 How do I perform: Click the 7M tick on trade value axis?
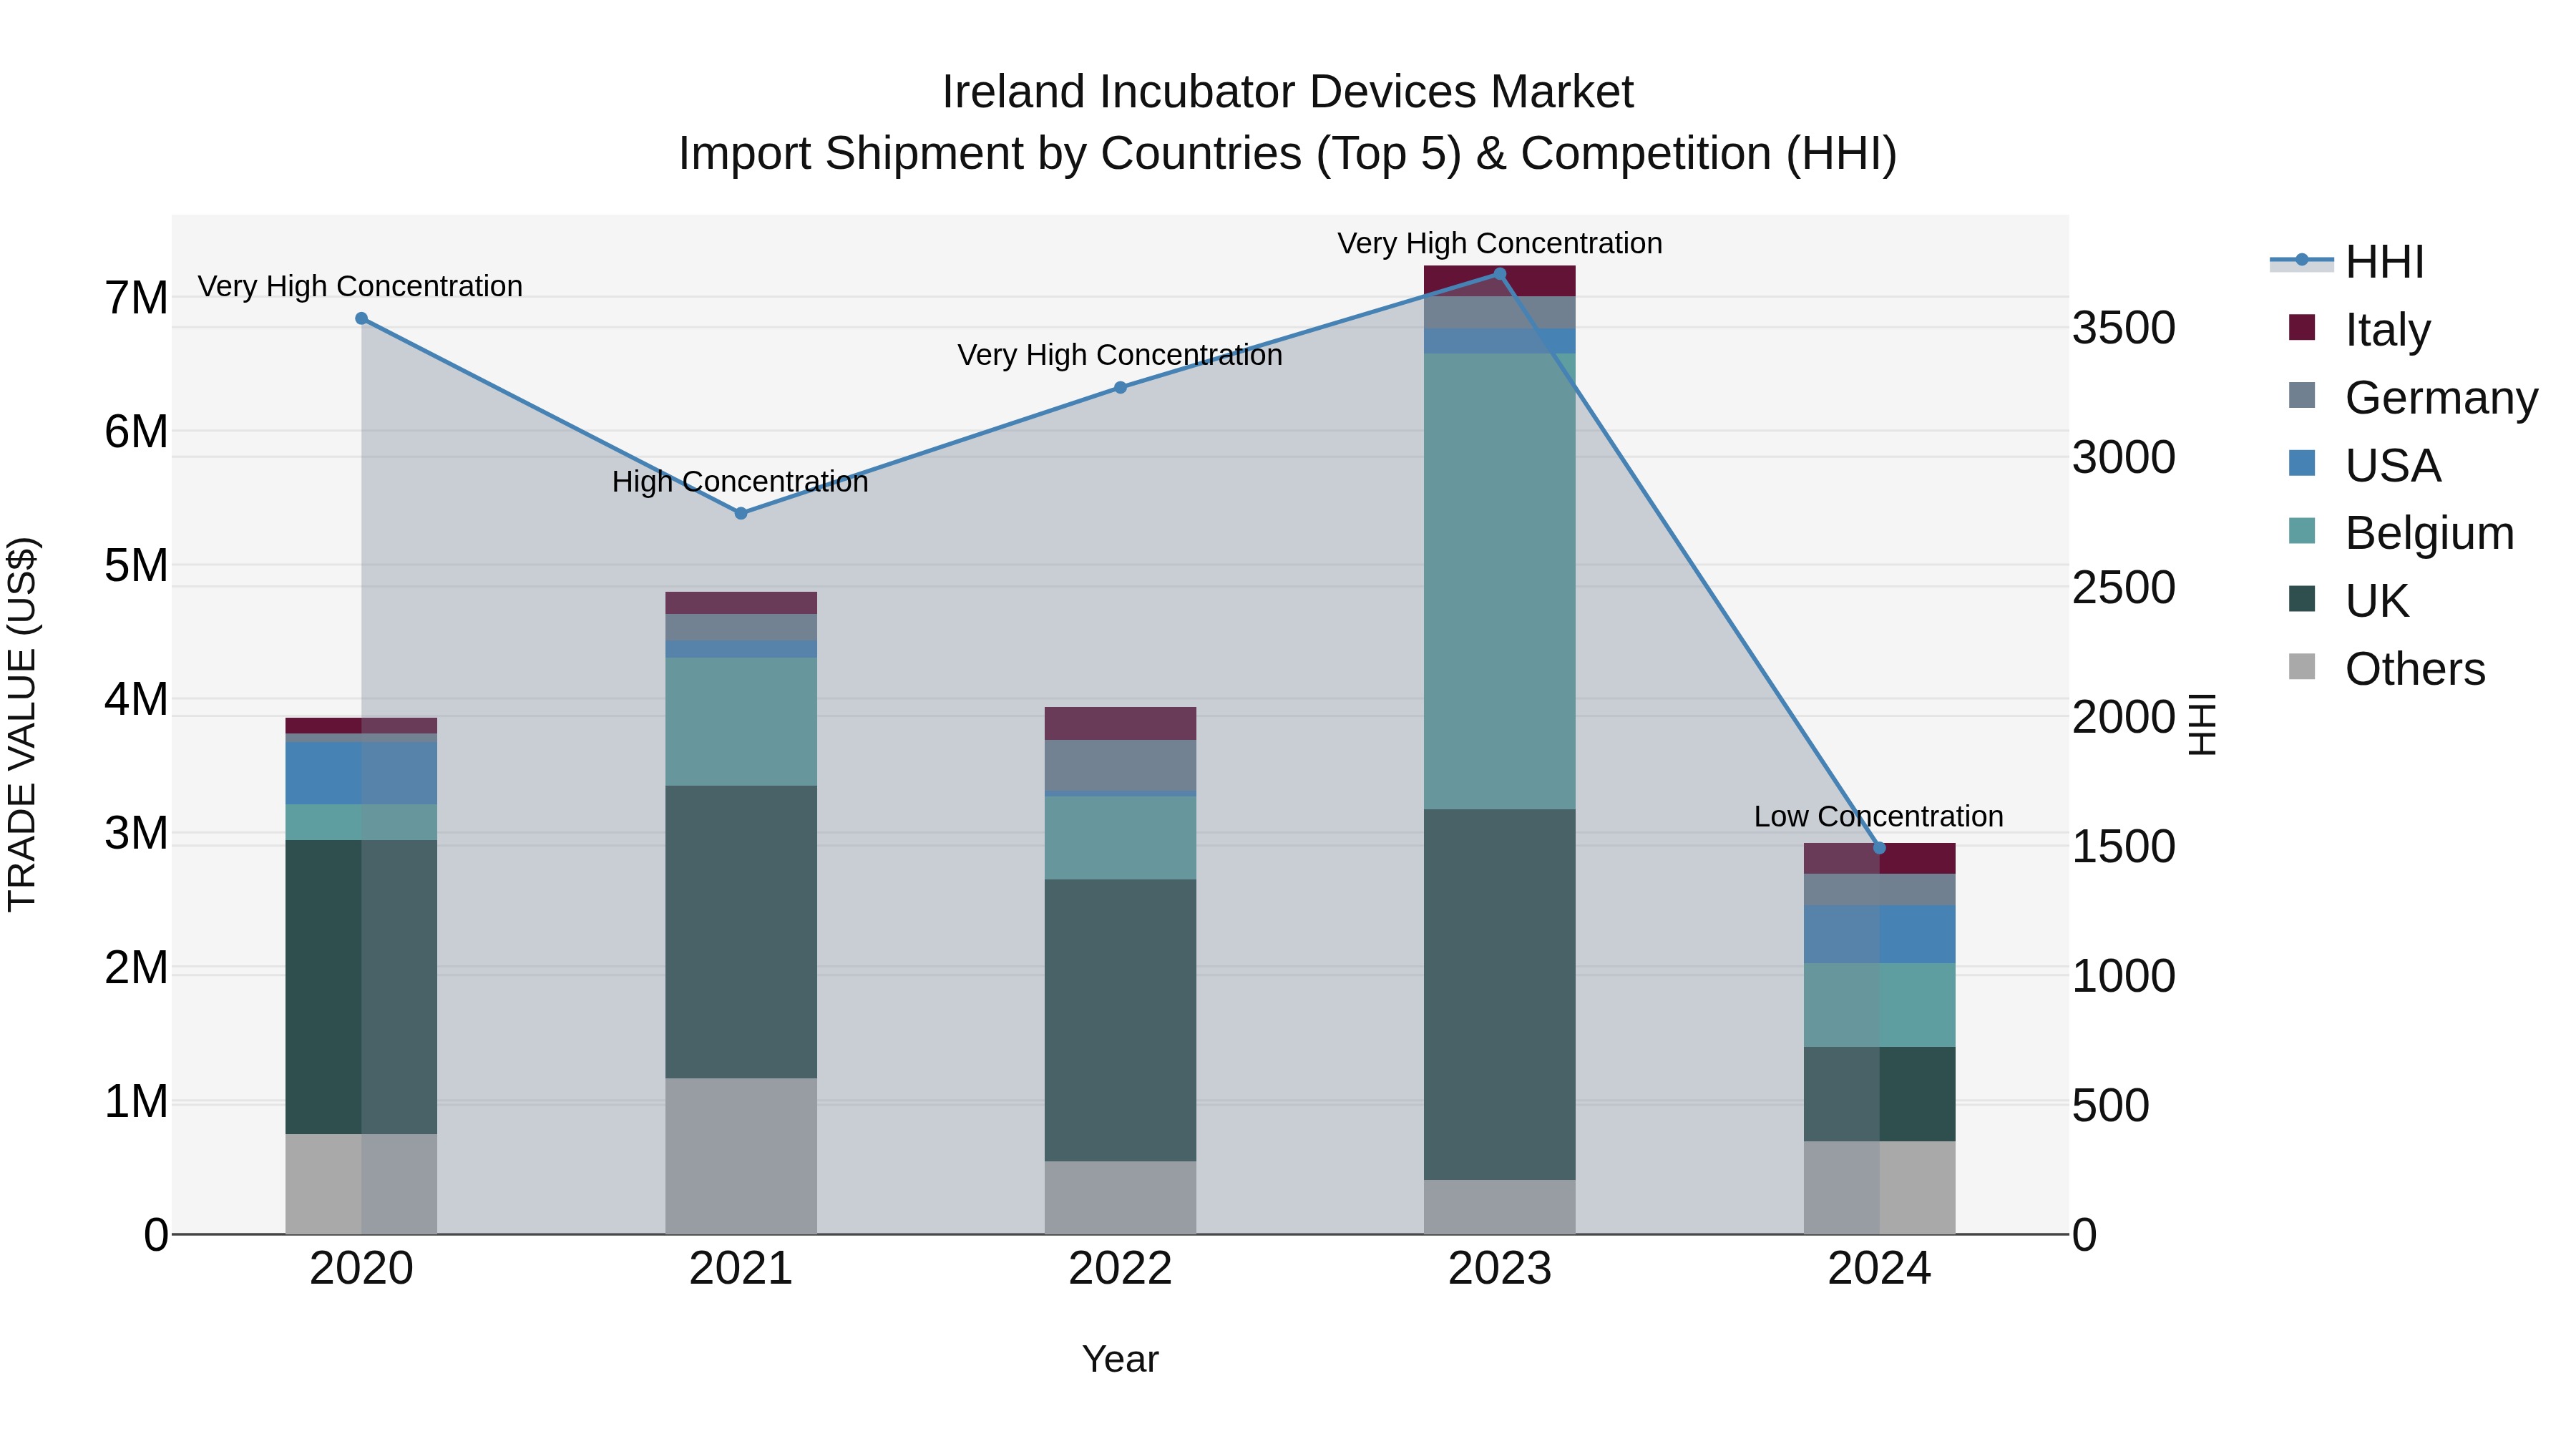pos(137,298)
